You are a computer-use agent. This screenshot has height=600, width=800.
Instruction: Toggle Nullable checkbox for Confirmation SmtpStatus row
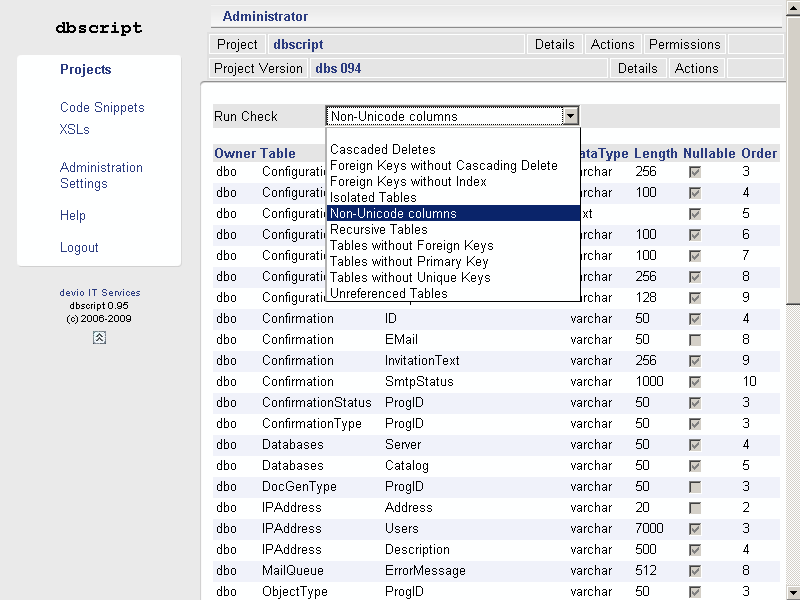694,382
